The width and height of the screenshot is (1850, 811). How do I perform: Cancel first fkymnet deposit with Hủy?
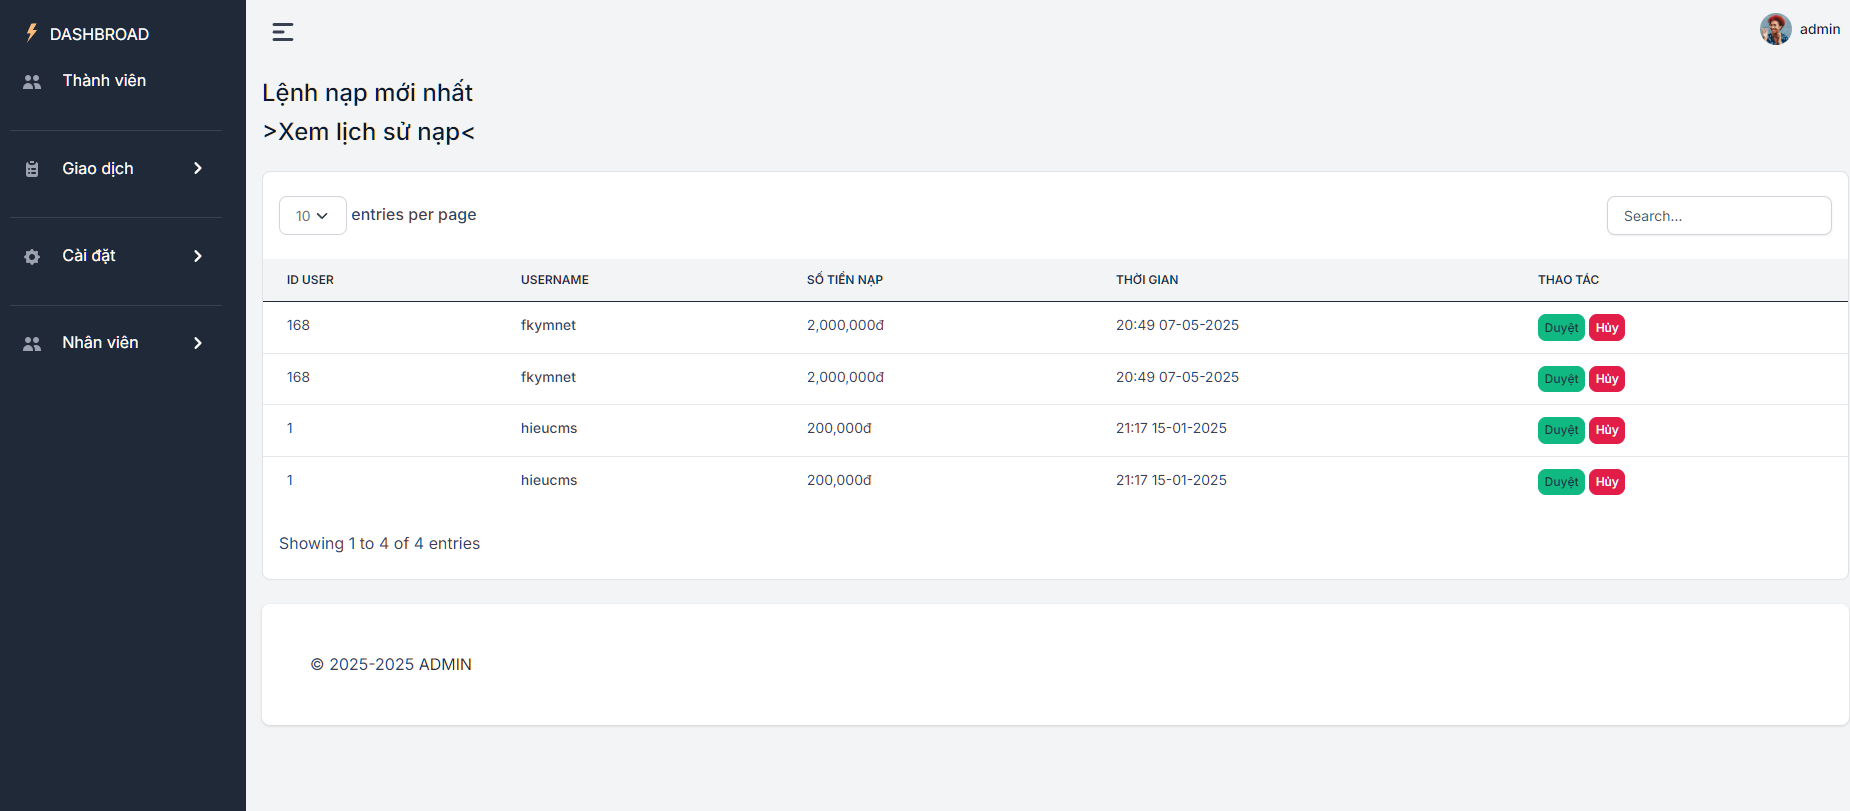click(1606, 328)
